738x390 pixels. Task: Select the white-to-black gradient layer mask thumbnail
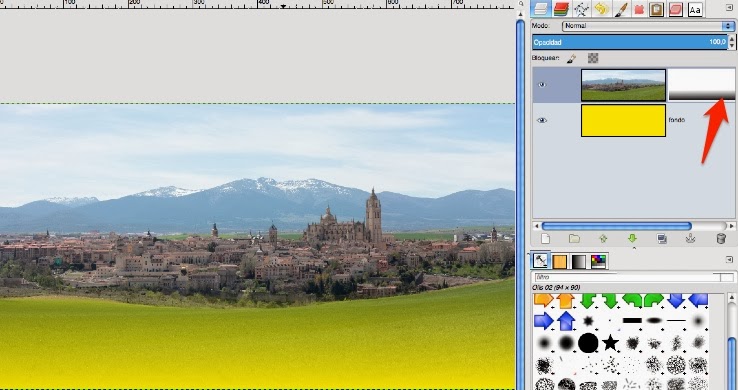click(701, 85)
